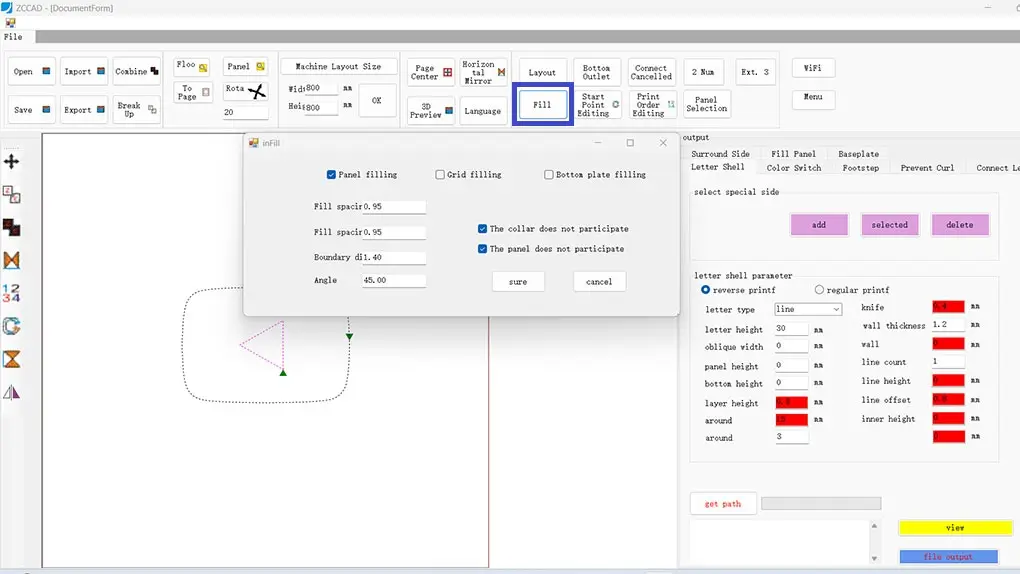Switch to the Surround Side tab

pos(720,154)
